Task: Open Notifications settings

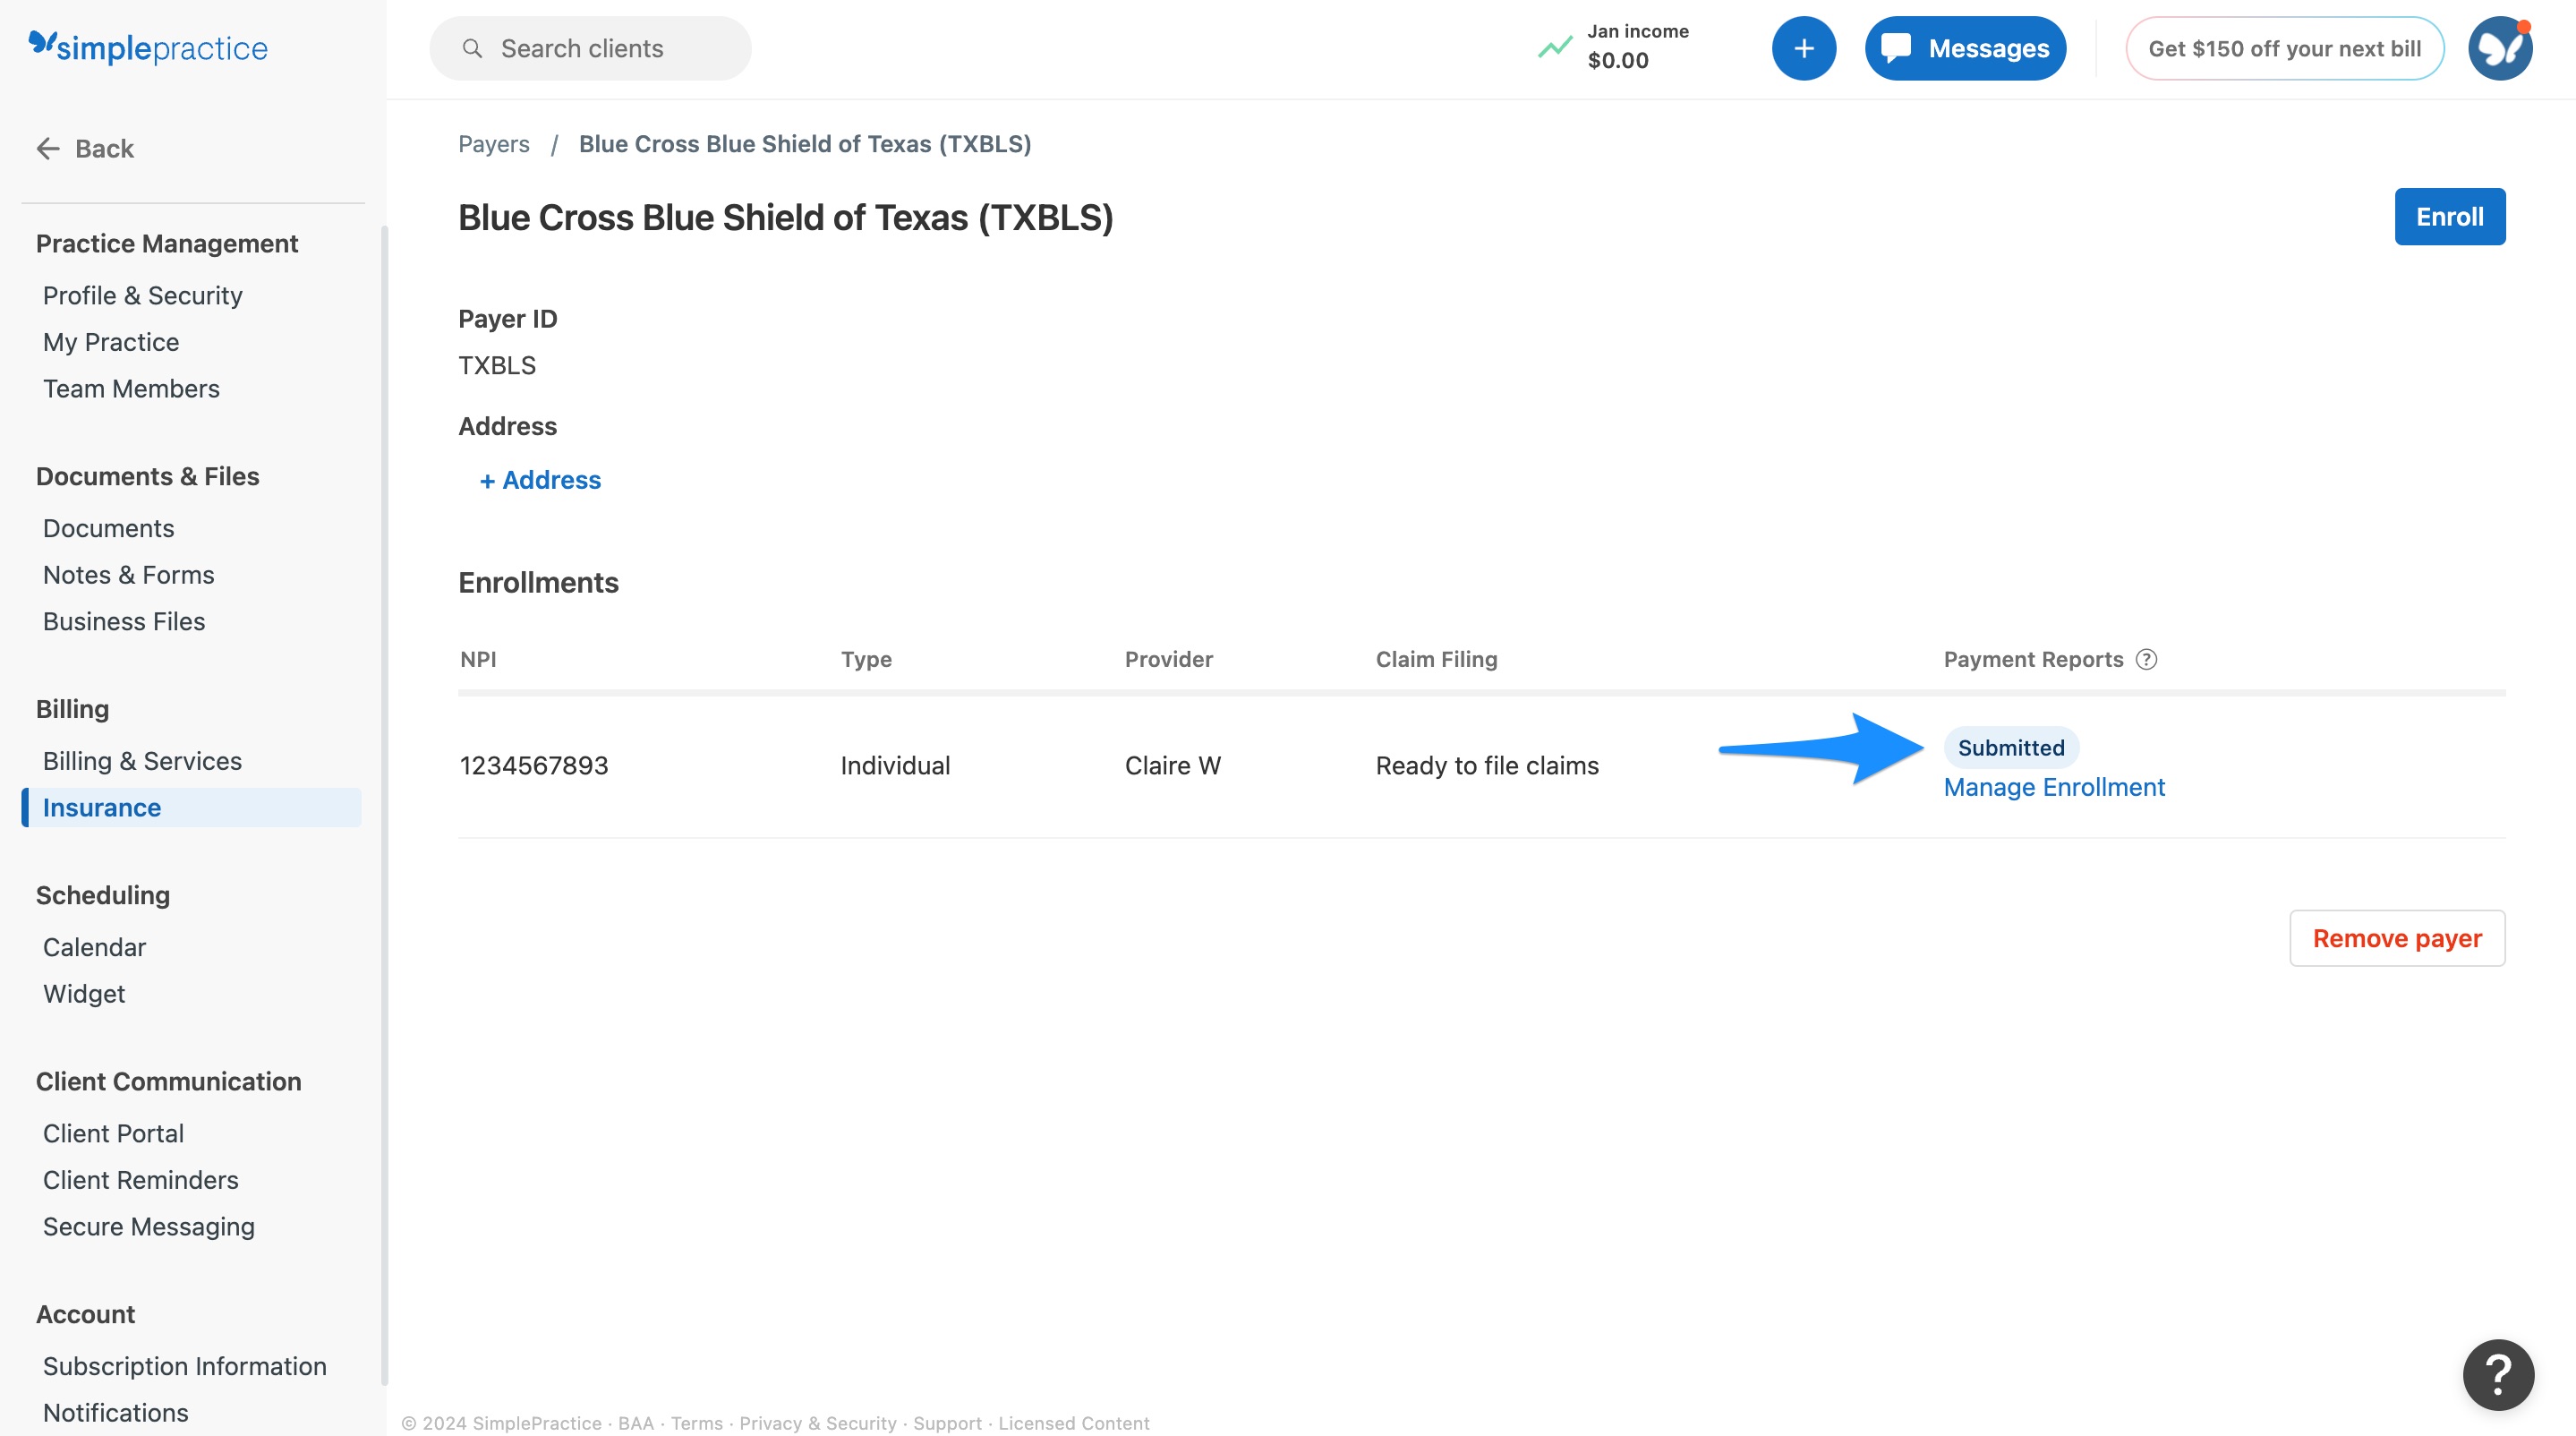Action: tap(116, 1412)
